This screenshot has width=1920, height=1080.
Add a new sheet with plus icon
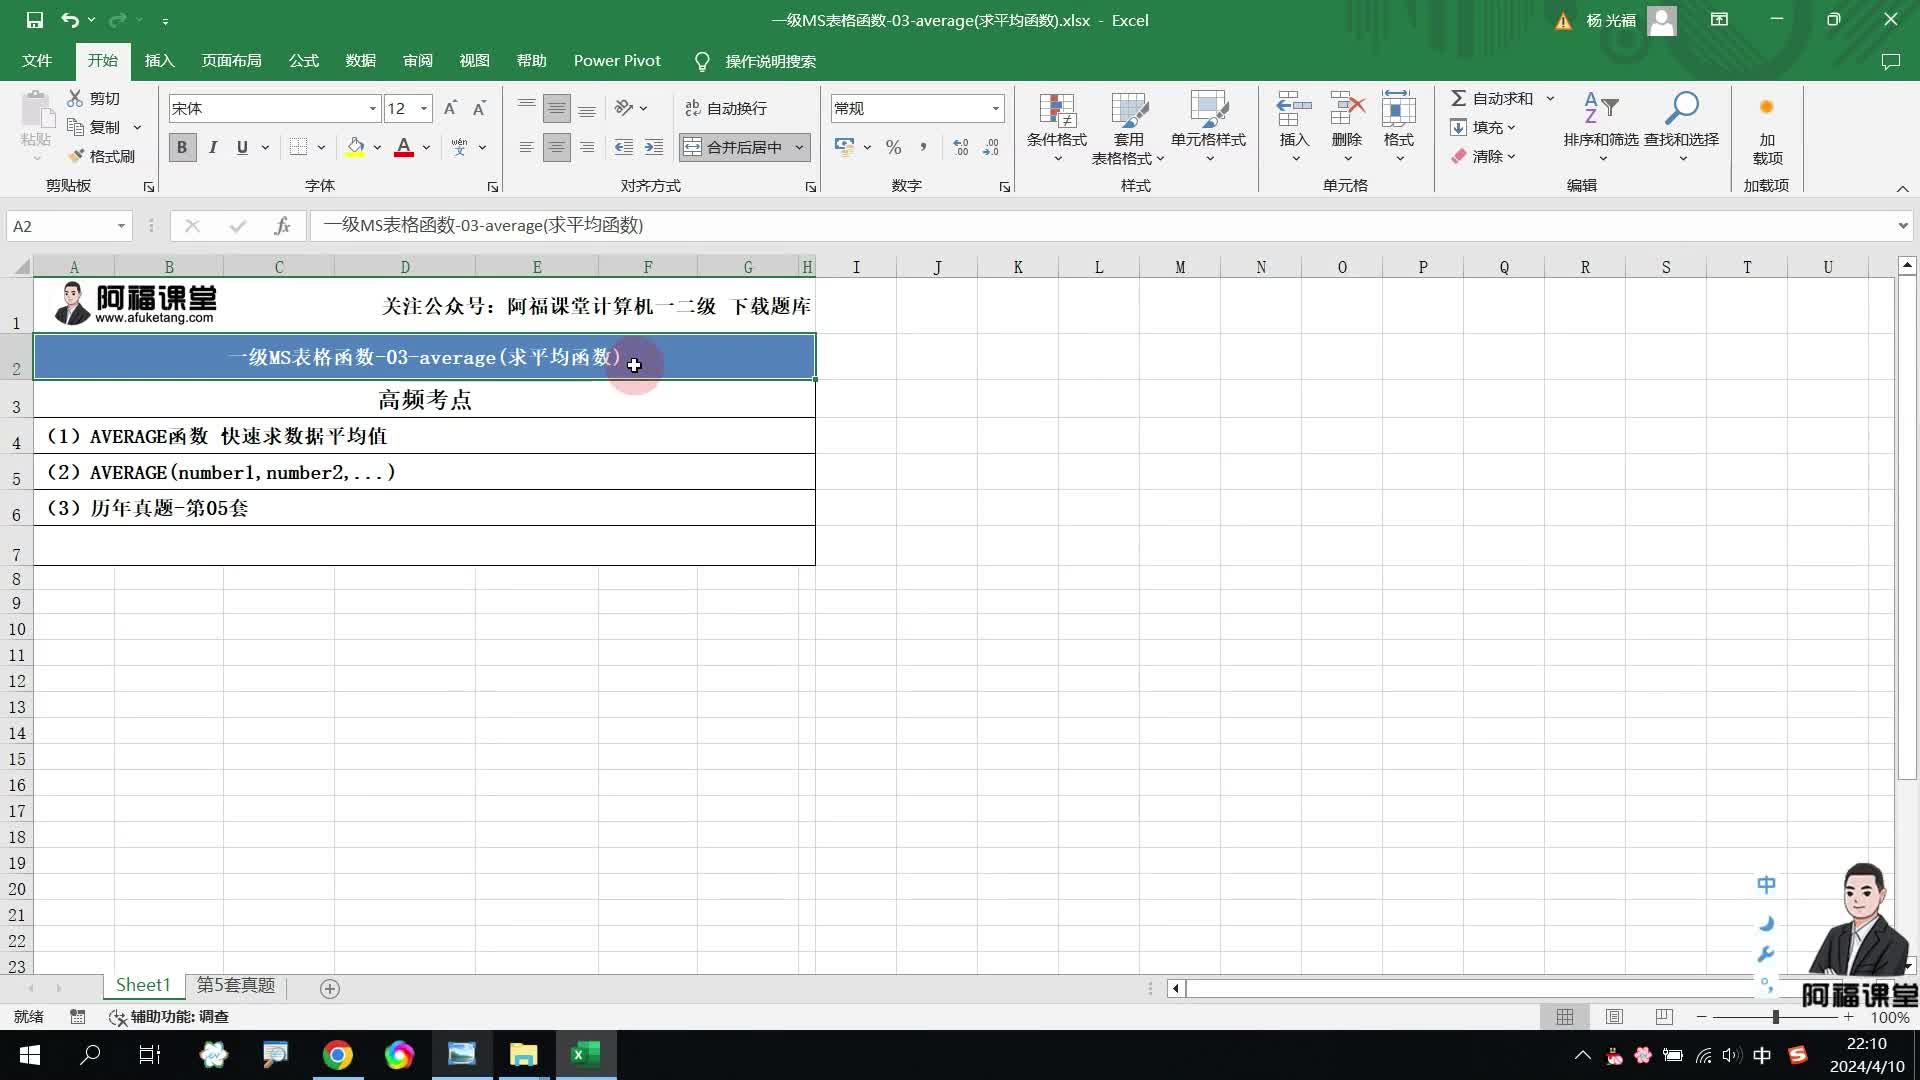click(x=329, y=988)
